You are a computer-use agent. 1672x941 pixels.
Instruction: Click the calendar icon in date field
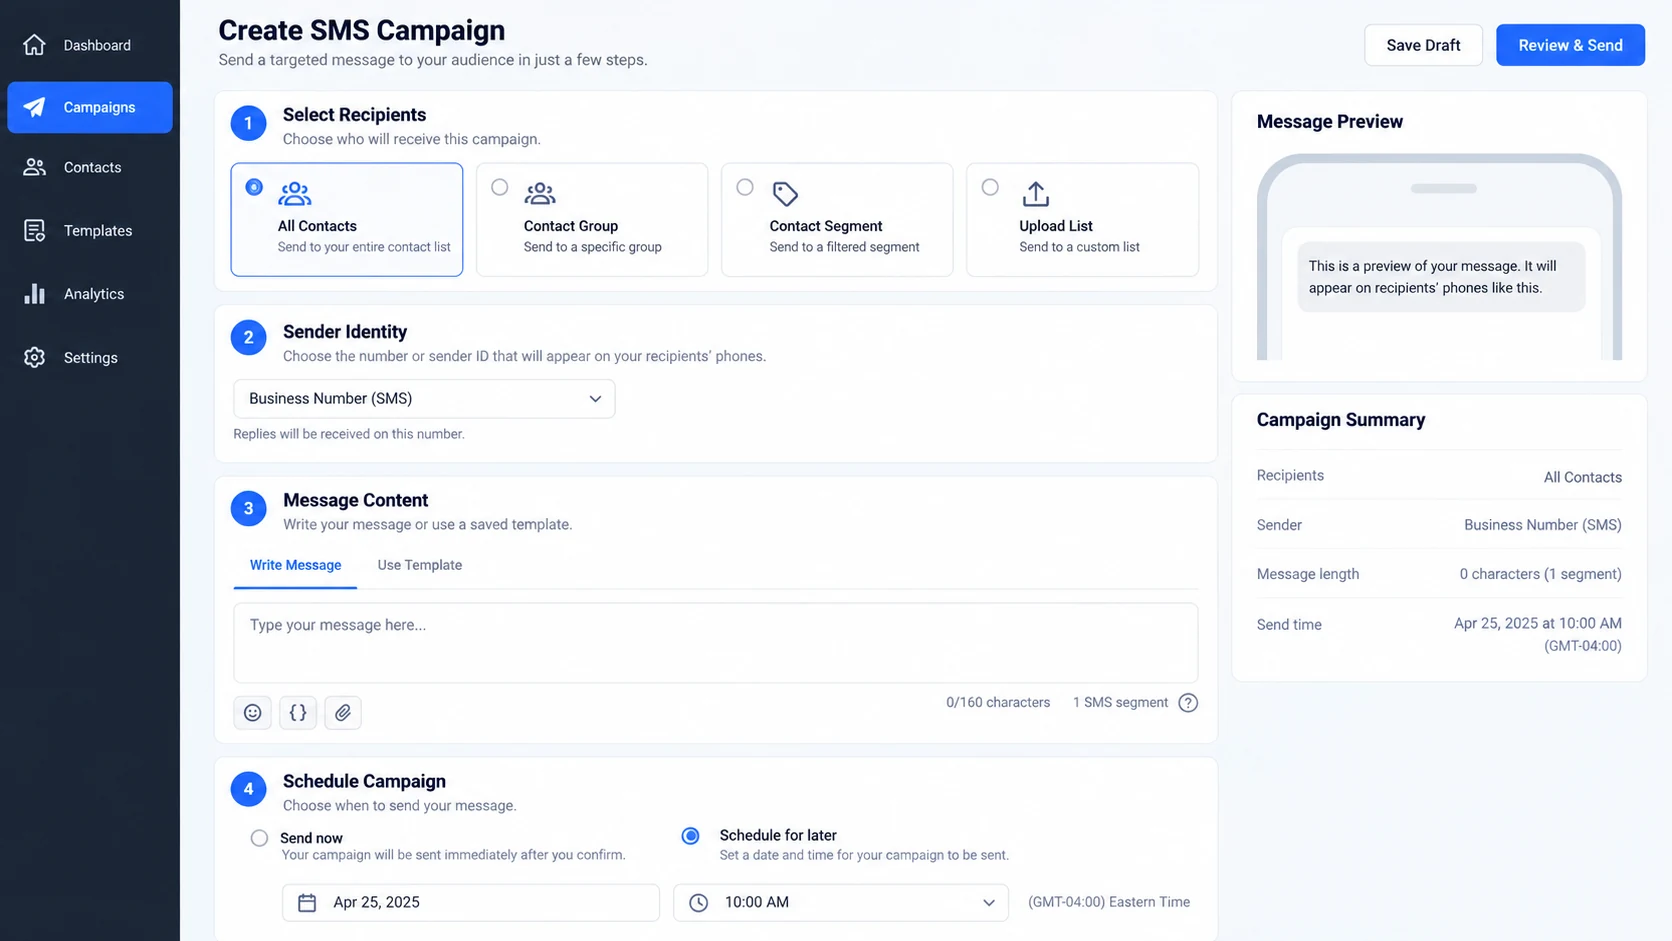pos(307,902)
